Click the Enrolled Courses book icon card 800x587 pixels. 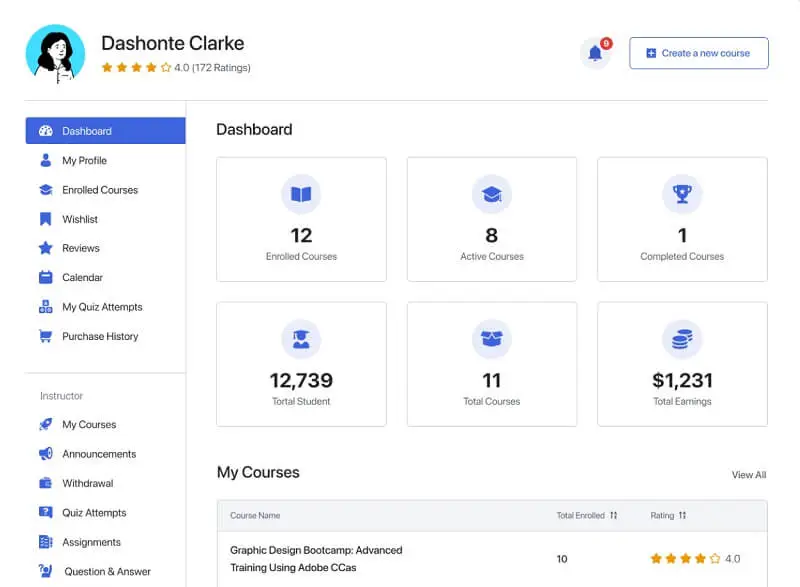(301, 195)
